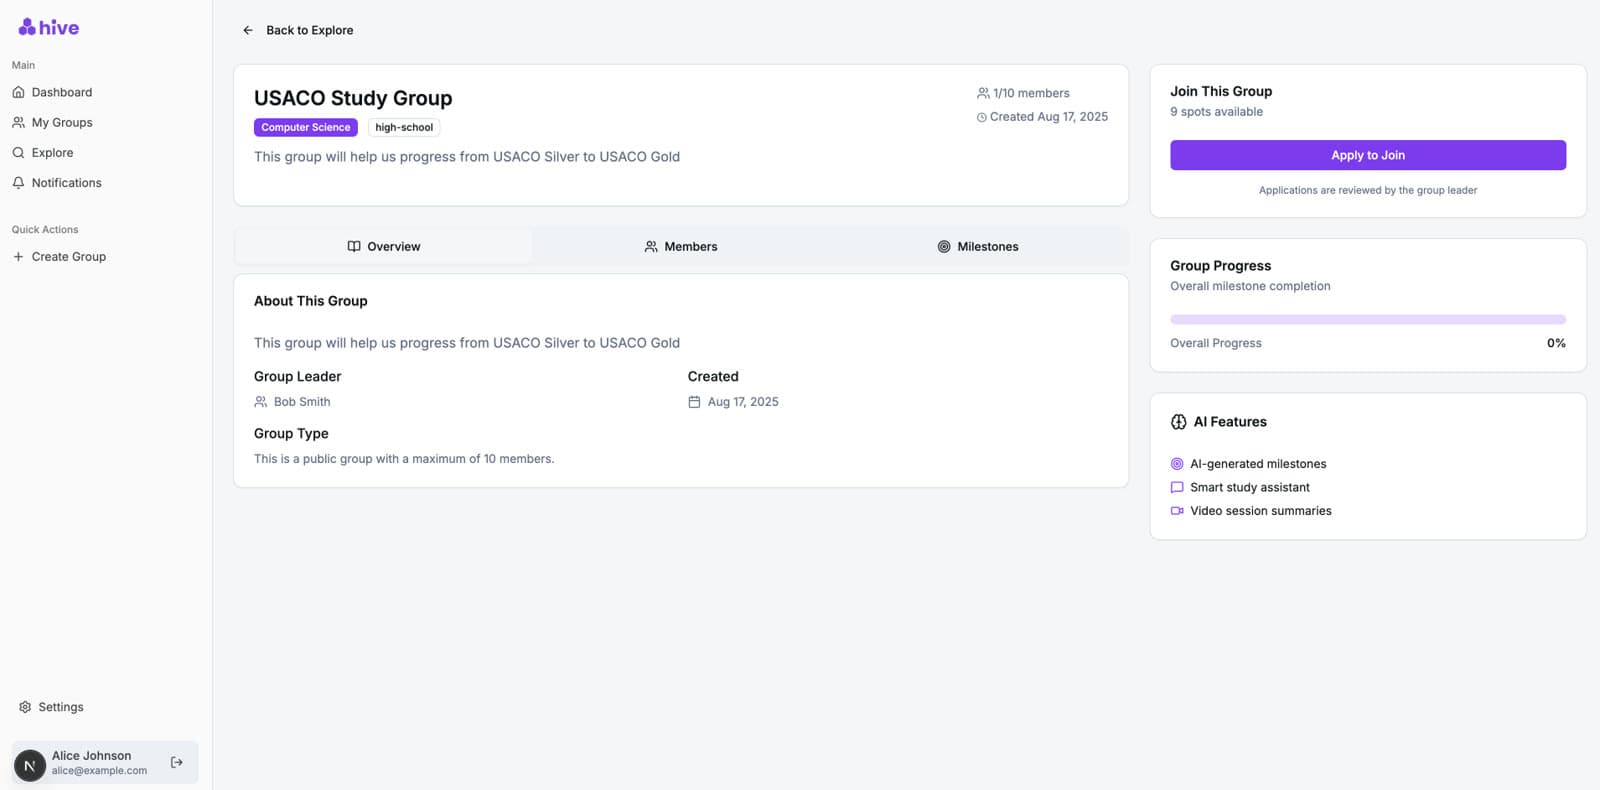1600x790 pixels.
Task: Click the AI-generated milestones target icon
Action: pos(1177,464)
